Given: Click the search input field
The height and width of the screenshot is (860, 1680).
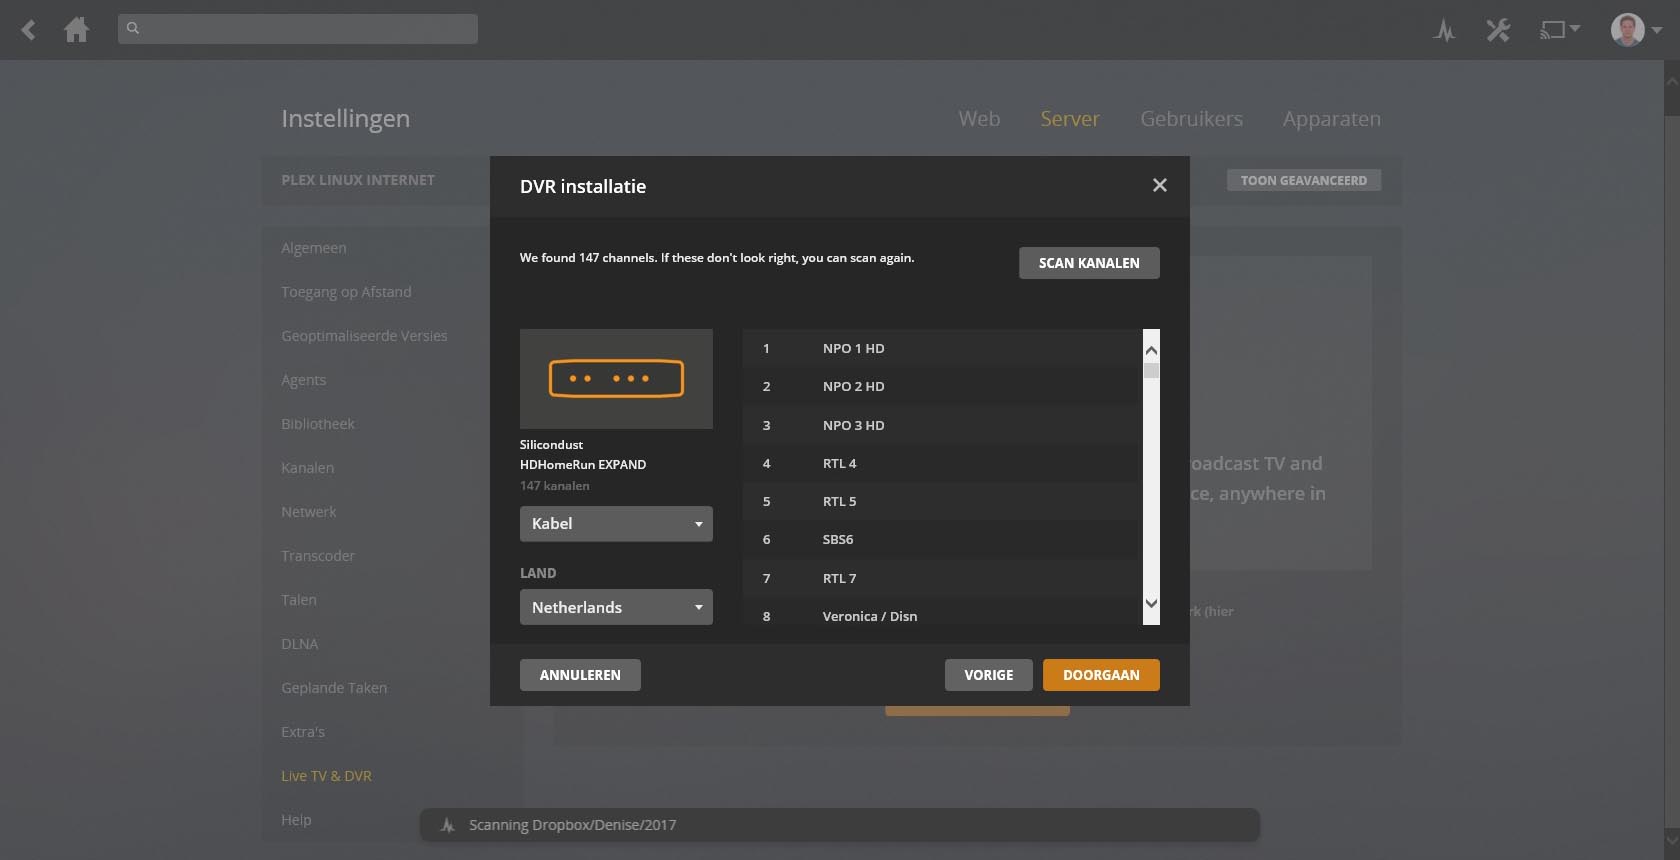Looking at the screenshot, I should click(298, 29).
